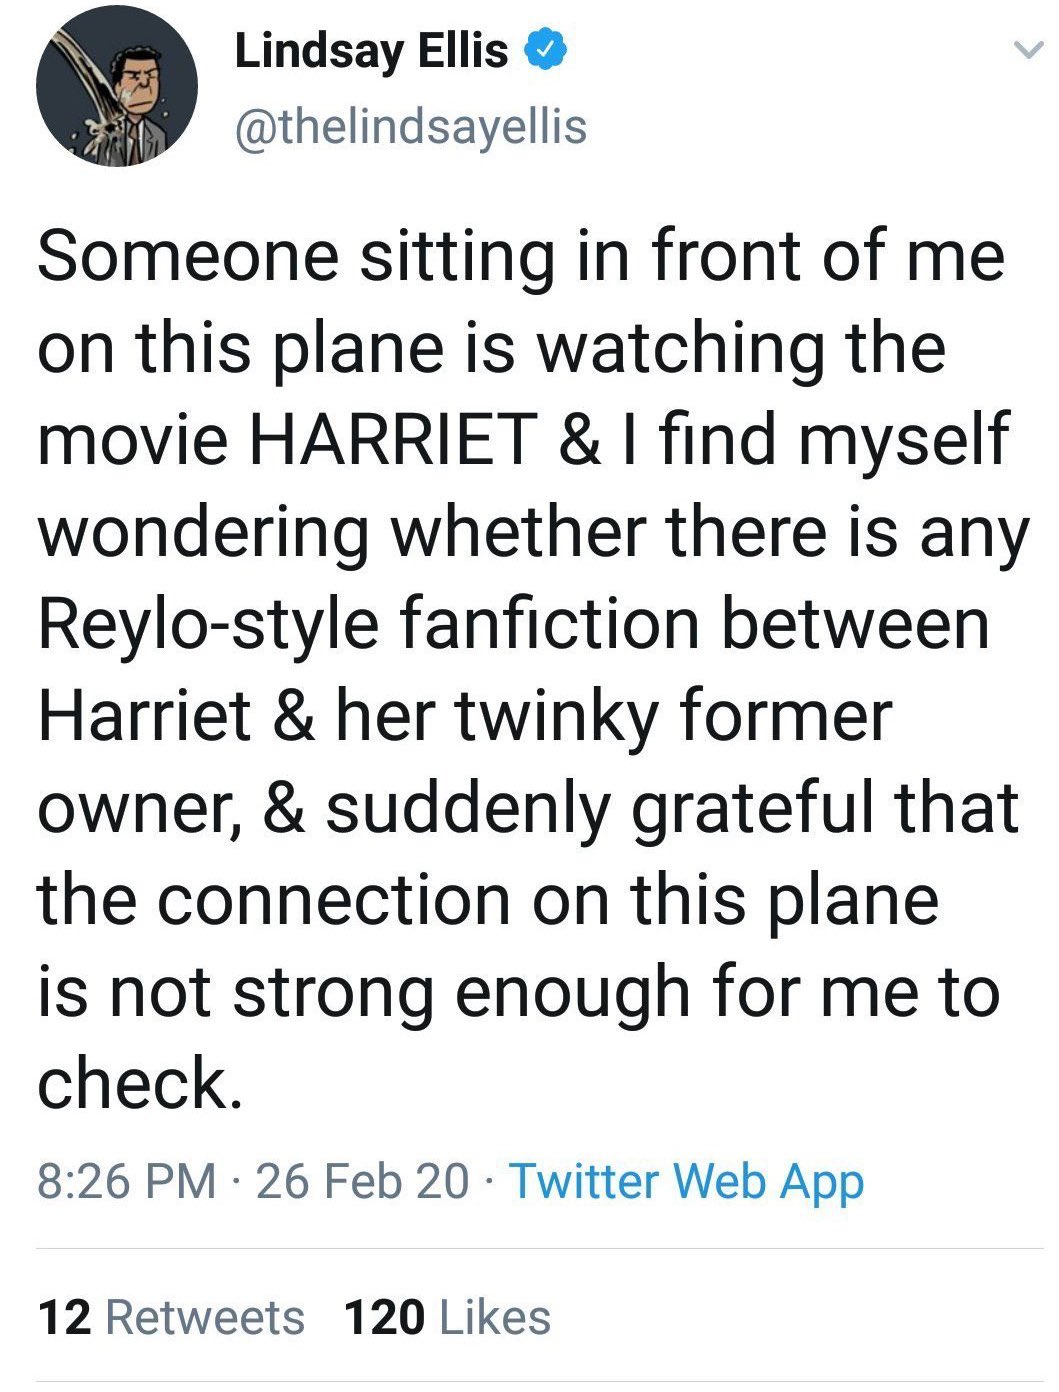The image size is (1059, 1392).
Task: Click the 26 Feb 20 date
Action: (x=362, y=1181)
